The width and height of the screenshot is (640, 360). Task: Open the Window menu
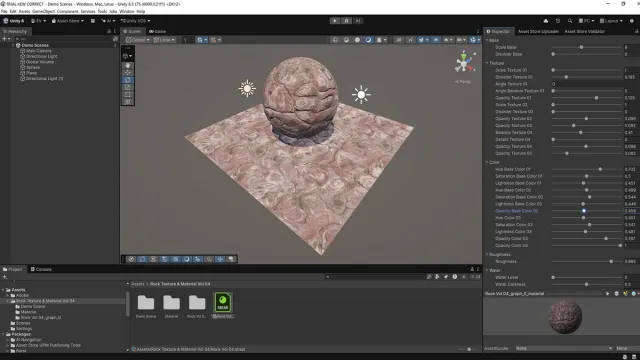[127, 11]
